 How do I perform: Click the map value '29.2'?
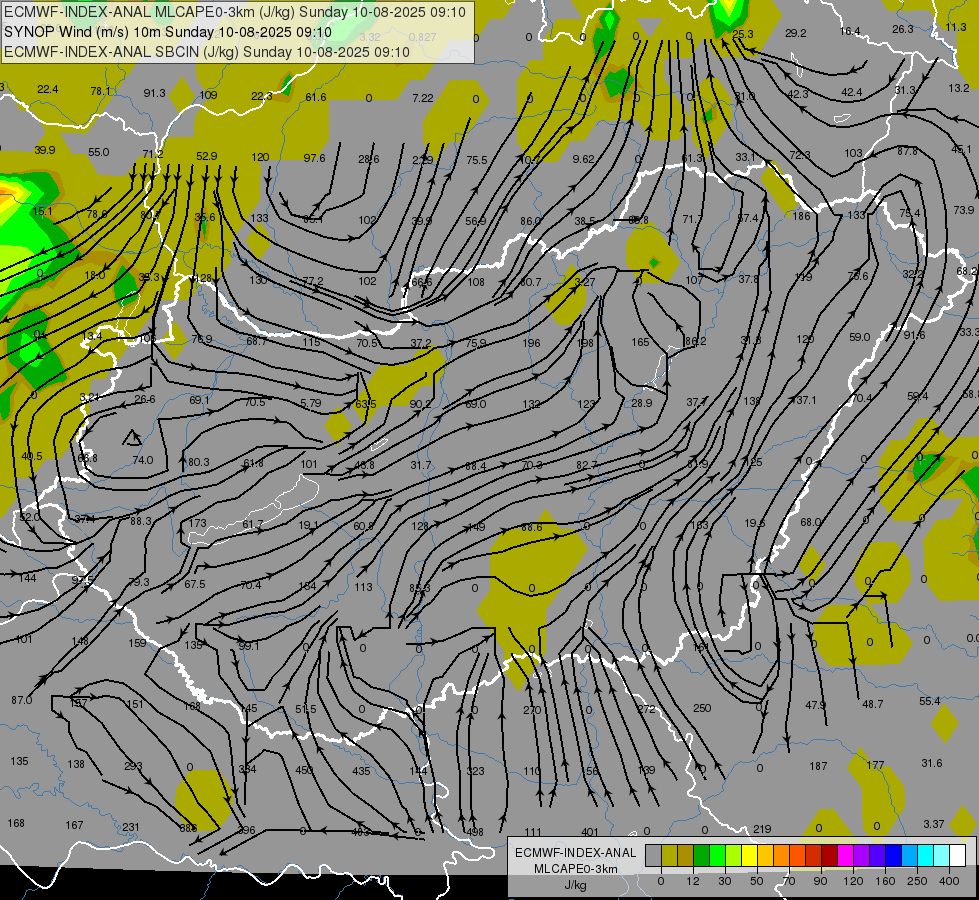click(795, 33)
